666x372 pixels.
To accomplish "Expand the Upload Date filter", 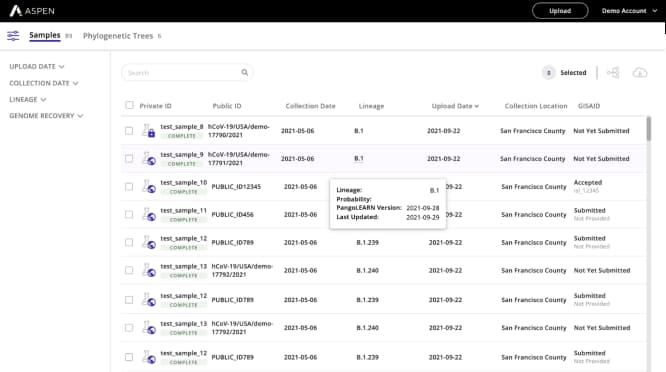I will click(x=37, y=67).
